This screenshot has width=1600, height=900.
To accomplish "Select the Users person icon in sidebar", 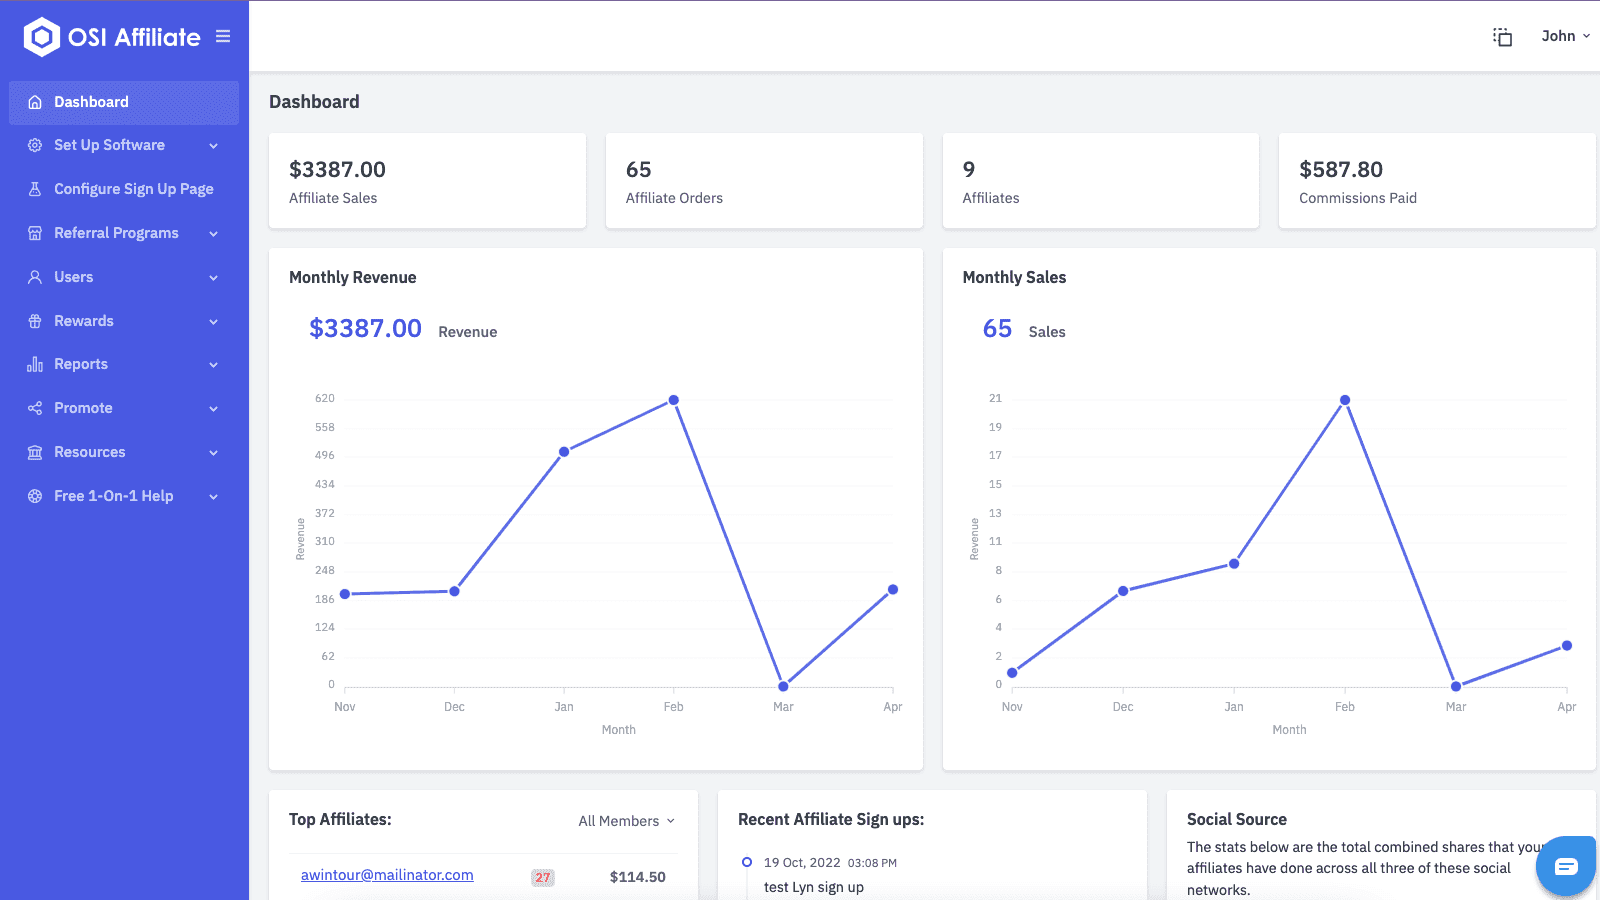I will pos(34,277).
